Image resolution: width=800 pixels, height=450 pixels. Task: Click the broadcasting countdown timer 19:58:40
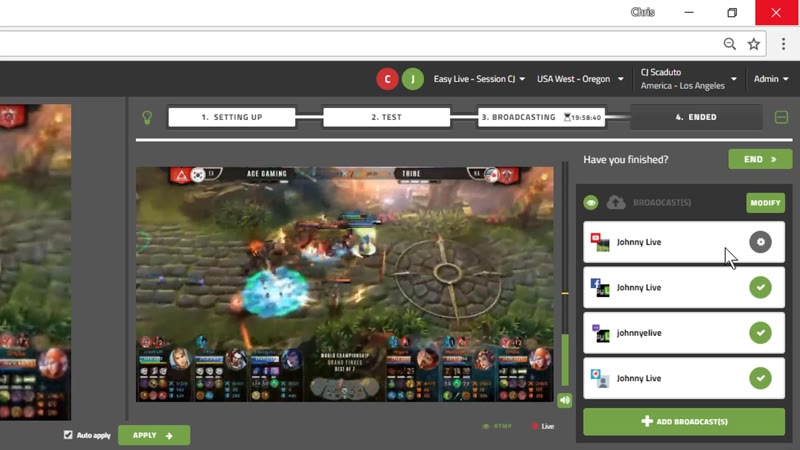point(582,117)
